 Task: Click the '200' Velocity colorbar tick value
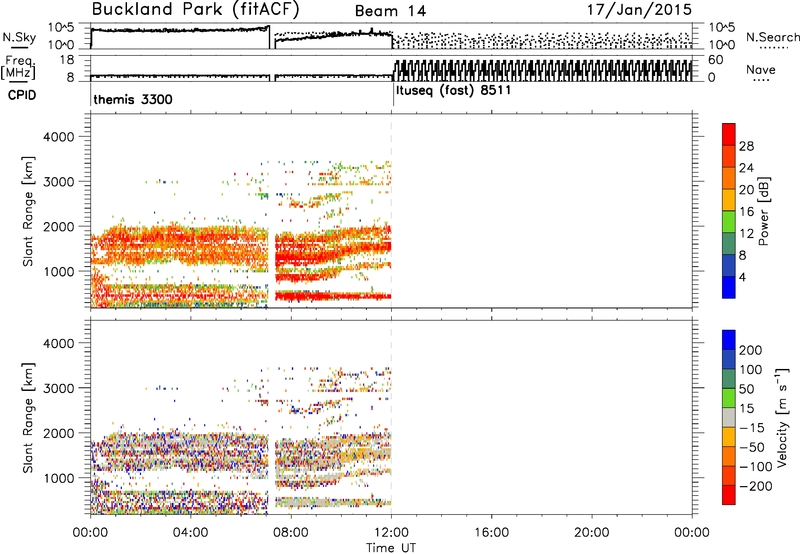(751, 350)
